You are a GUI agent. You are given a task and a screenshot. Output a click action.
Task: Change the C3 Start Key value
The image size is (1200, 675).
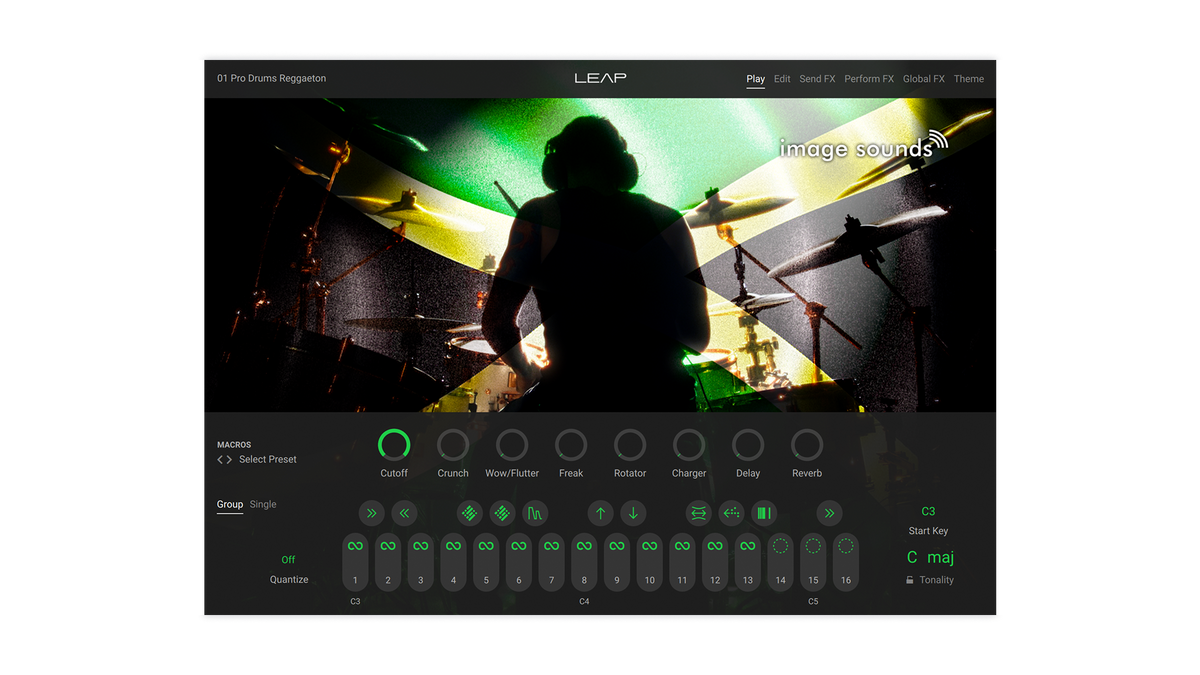click(x=928, y=512)
